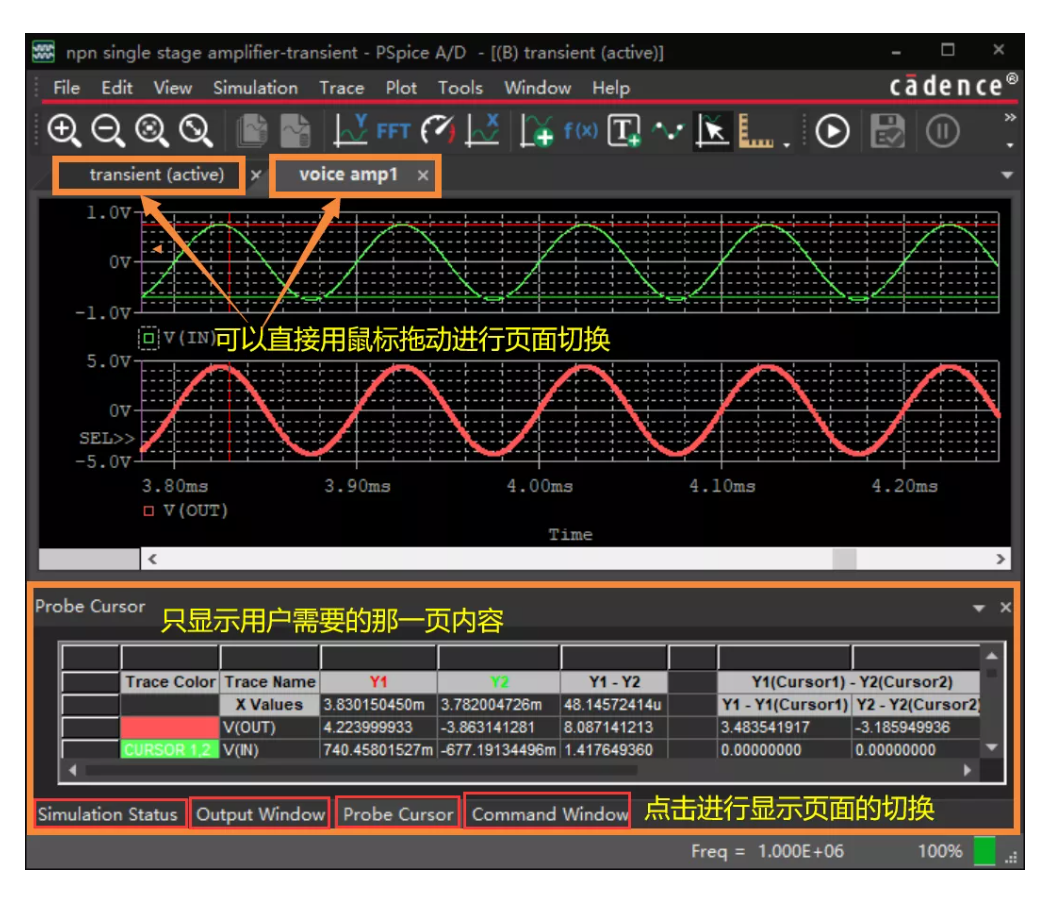Open the View menu
1045x900 pixels.
tap(173, 88)
